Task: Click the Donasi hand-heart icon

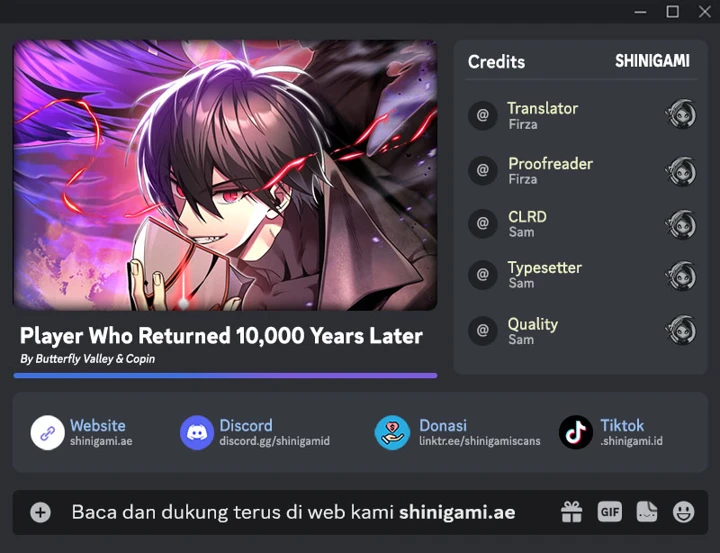Action: pyautogui.click(x=392, y=433)
